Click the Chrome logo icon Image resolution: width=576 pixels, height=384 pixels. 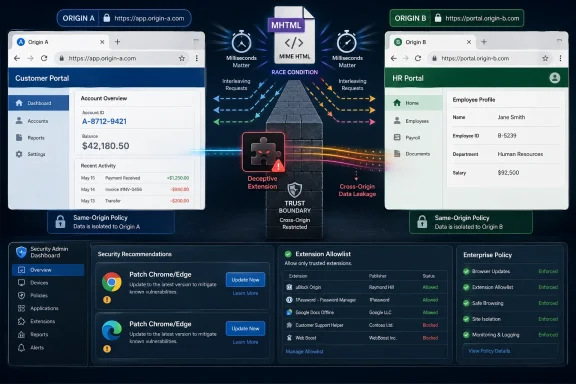coord(112,282)
